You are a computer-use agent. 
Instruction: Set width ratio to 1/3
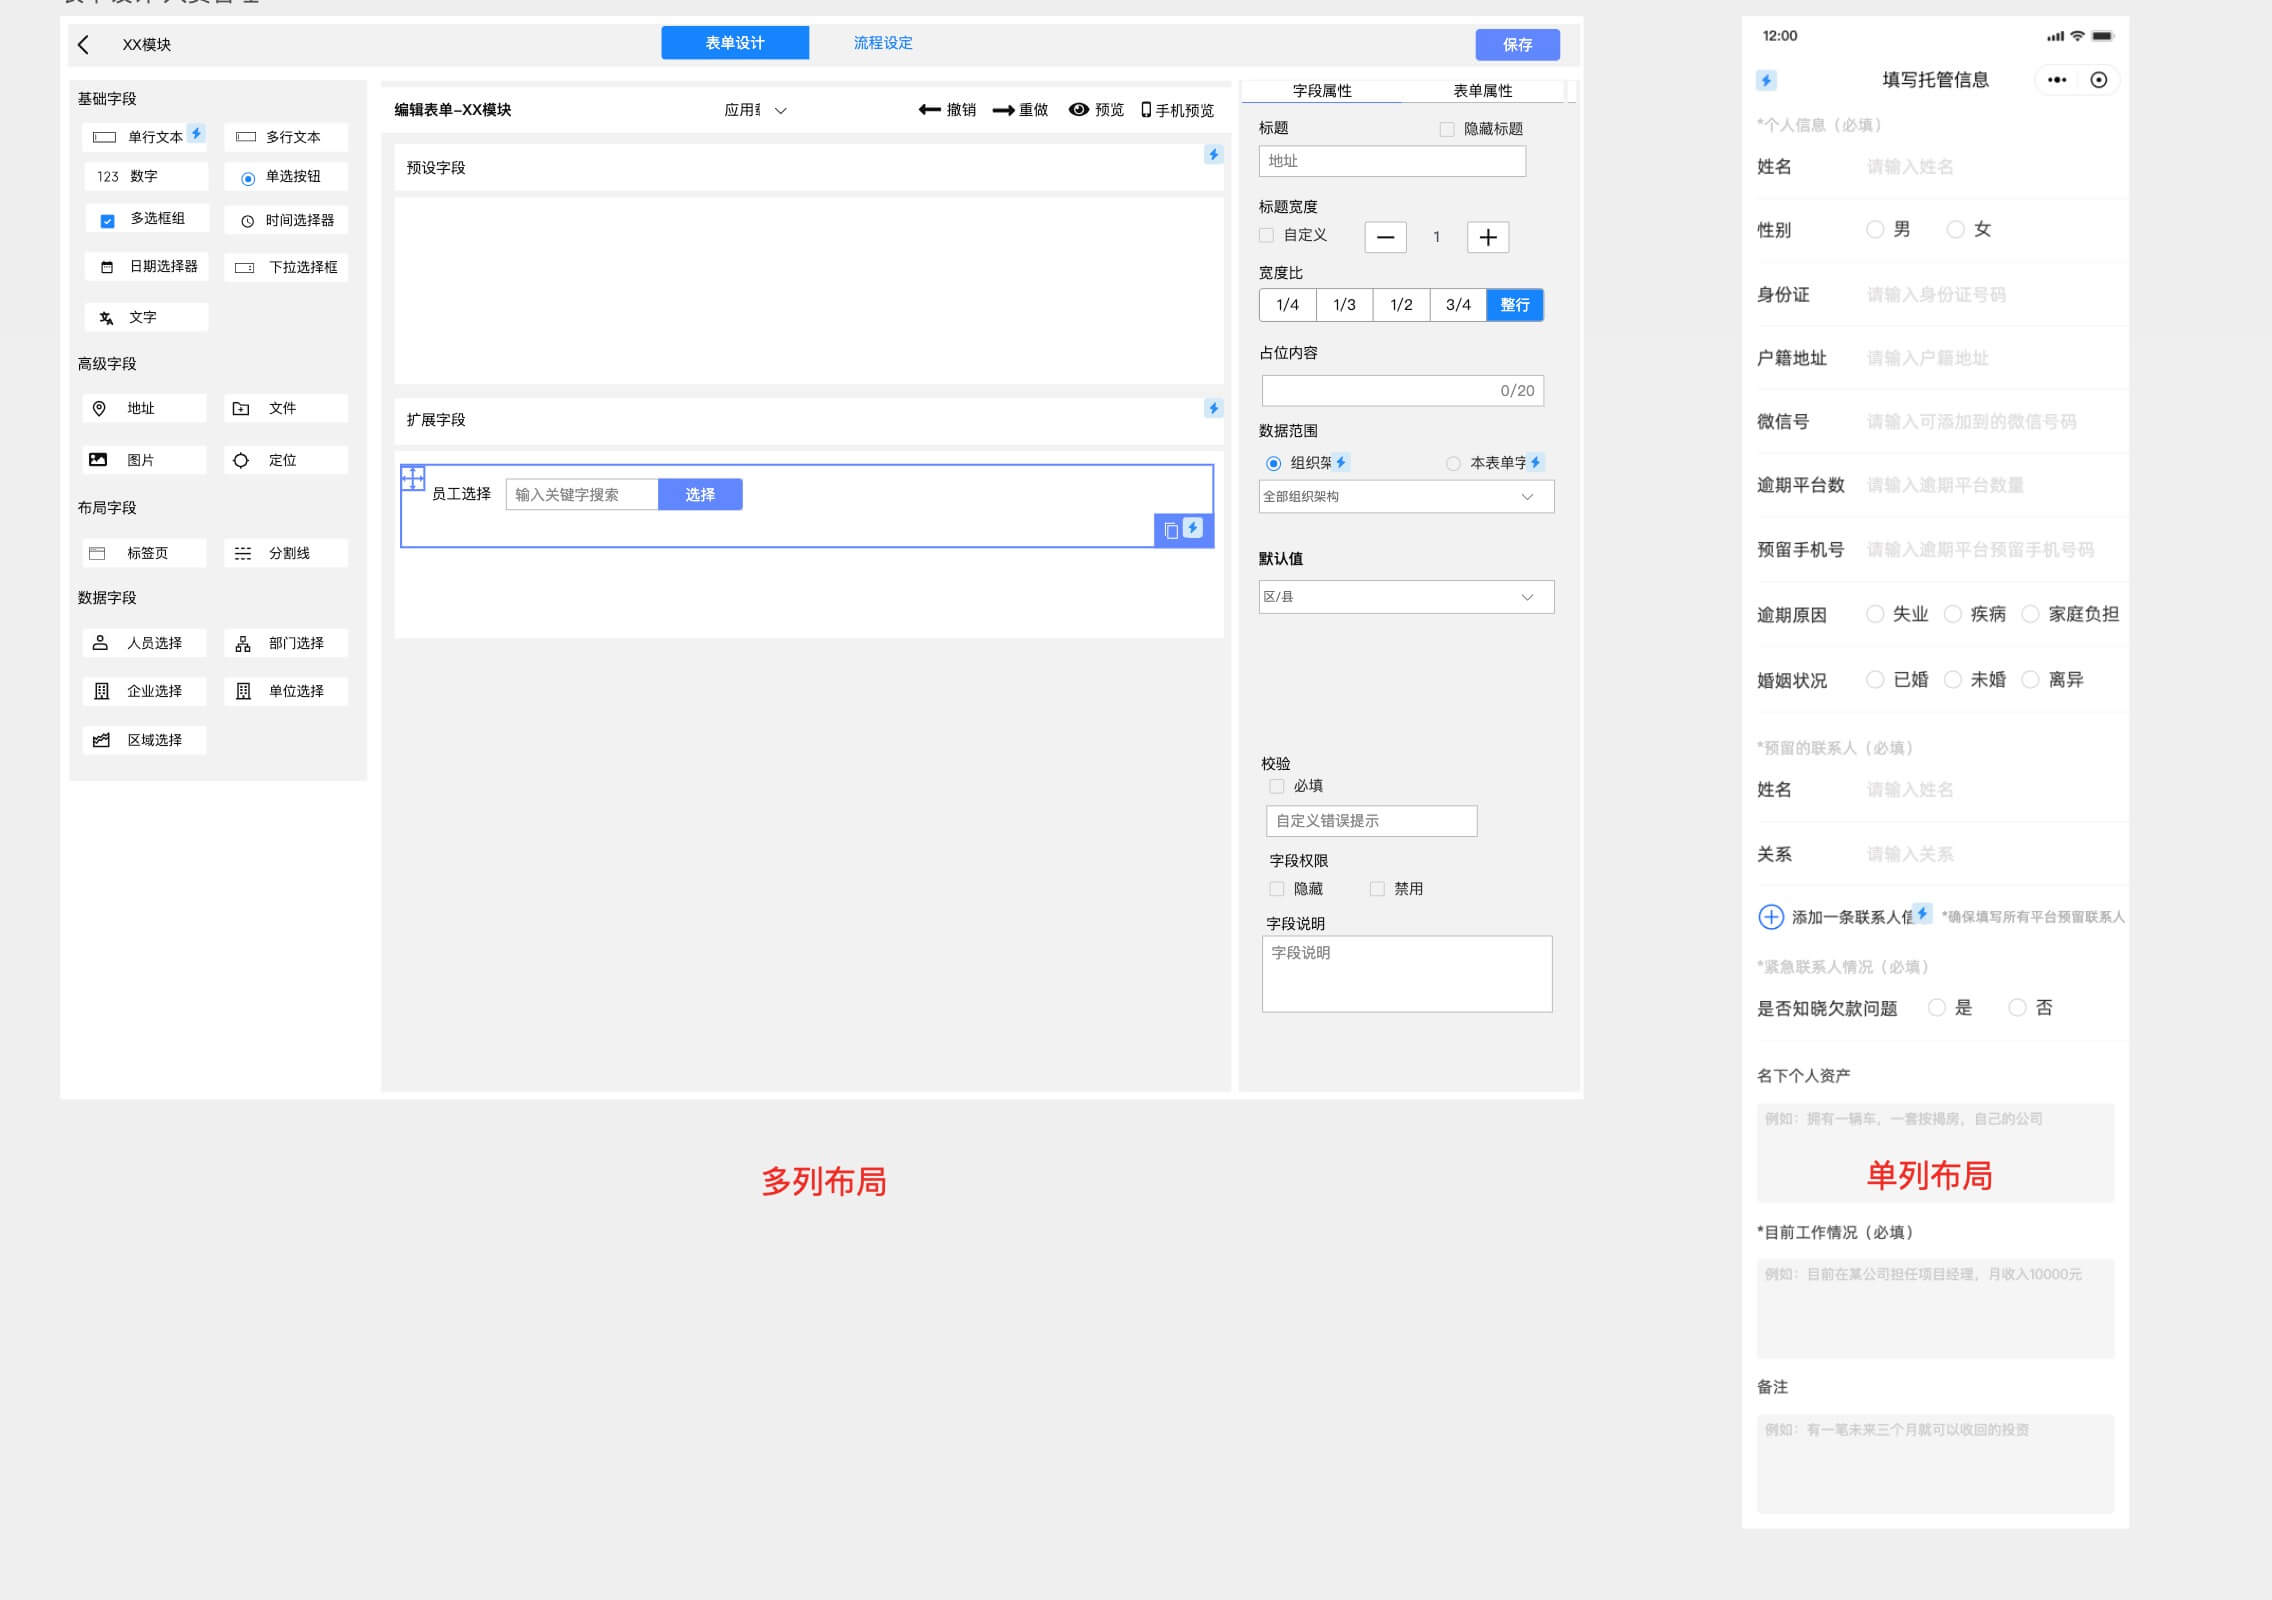click(x=1344, y=305)
